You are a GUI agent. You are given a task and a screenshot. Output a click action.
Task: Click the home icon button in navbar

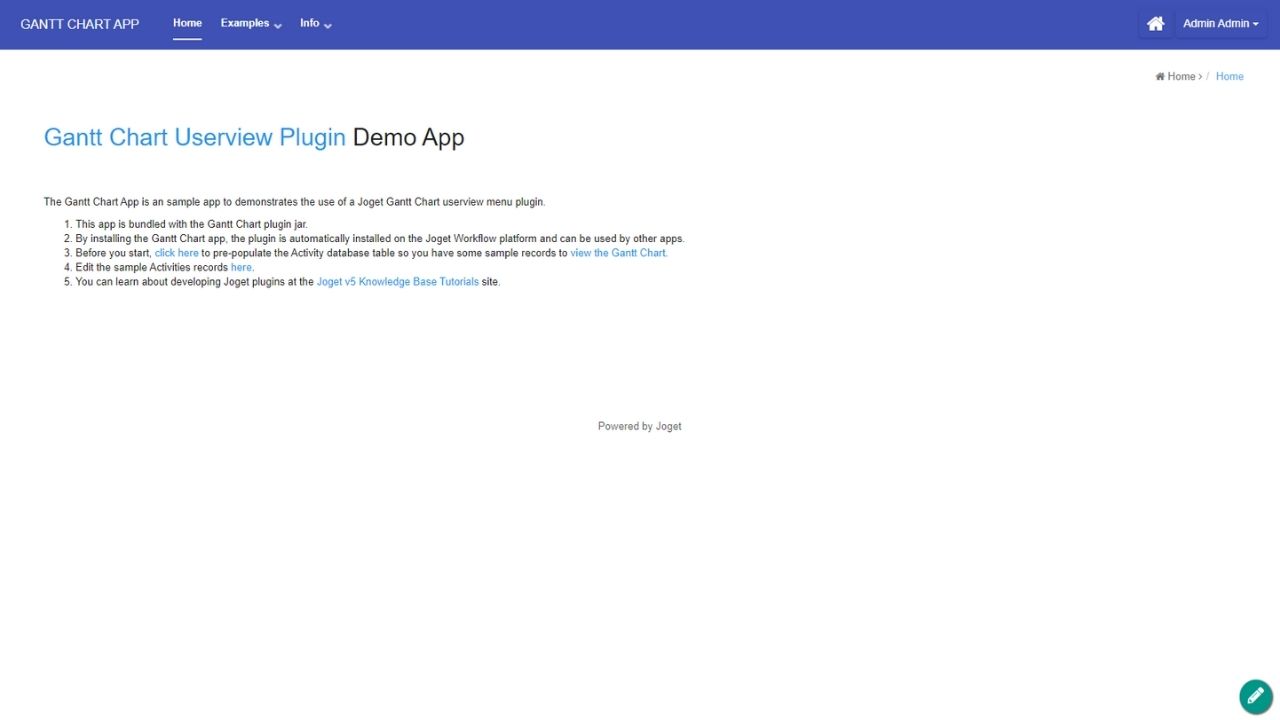(x=1155, y=24)
